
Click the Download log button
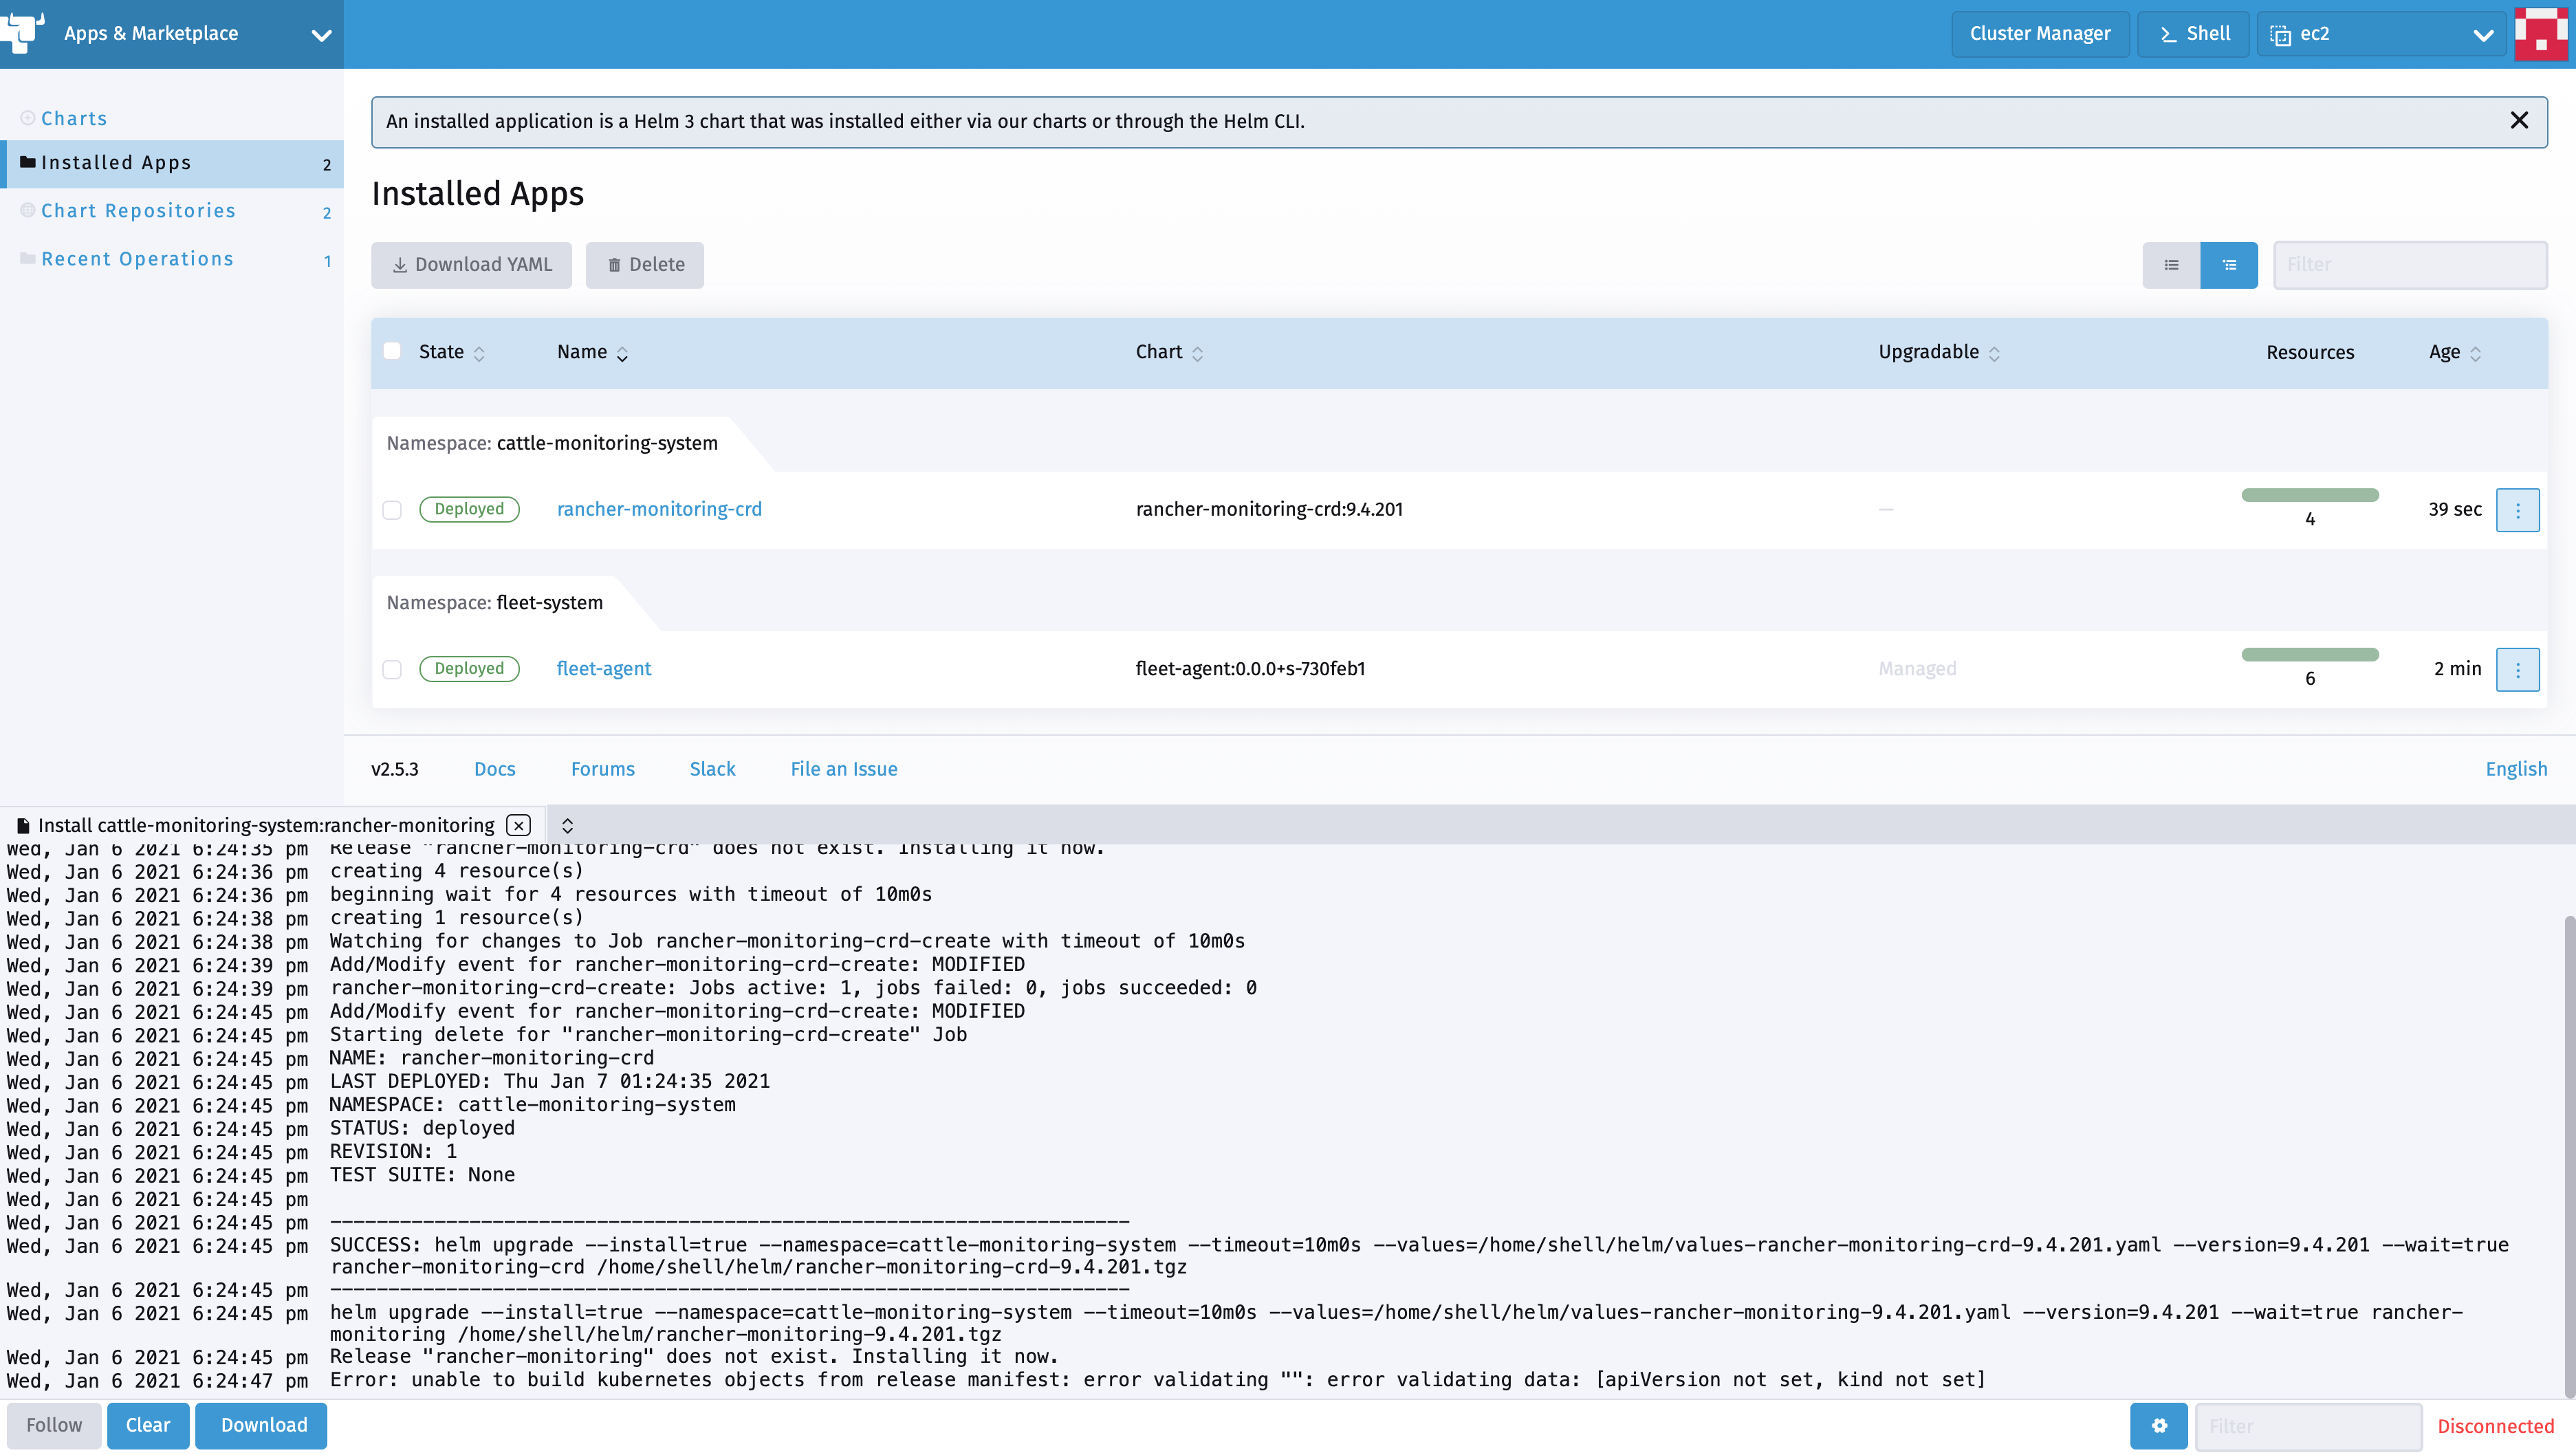click(x=261, y=1425)
